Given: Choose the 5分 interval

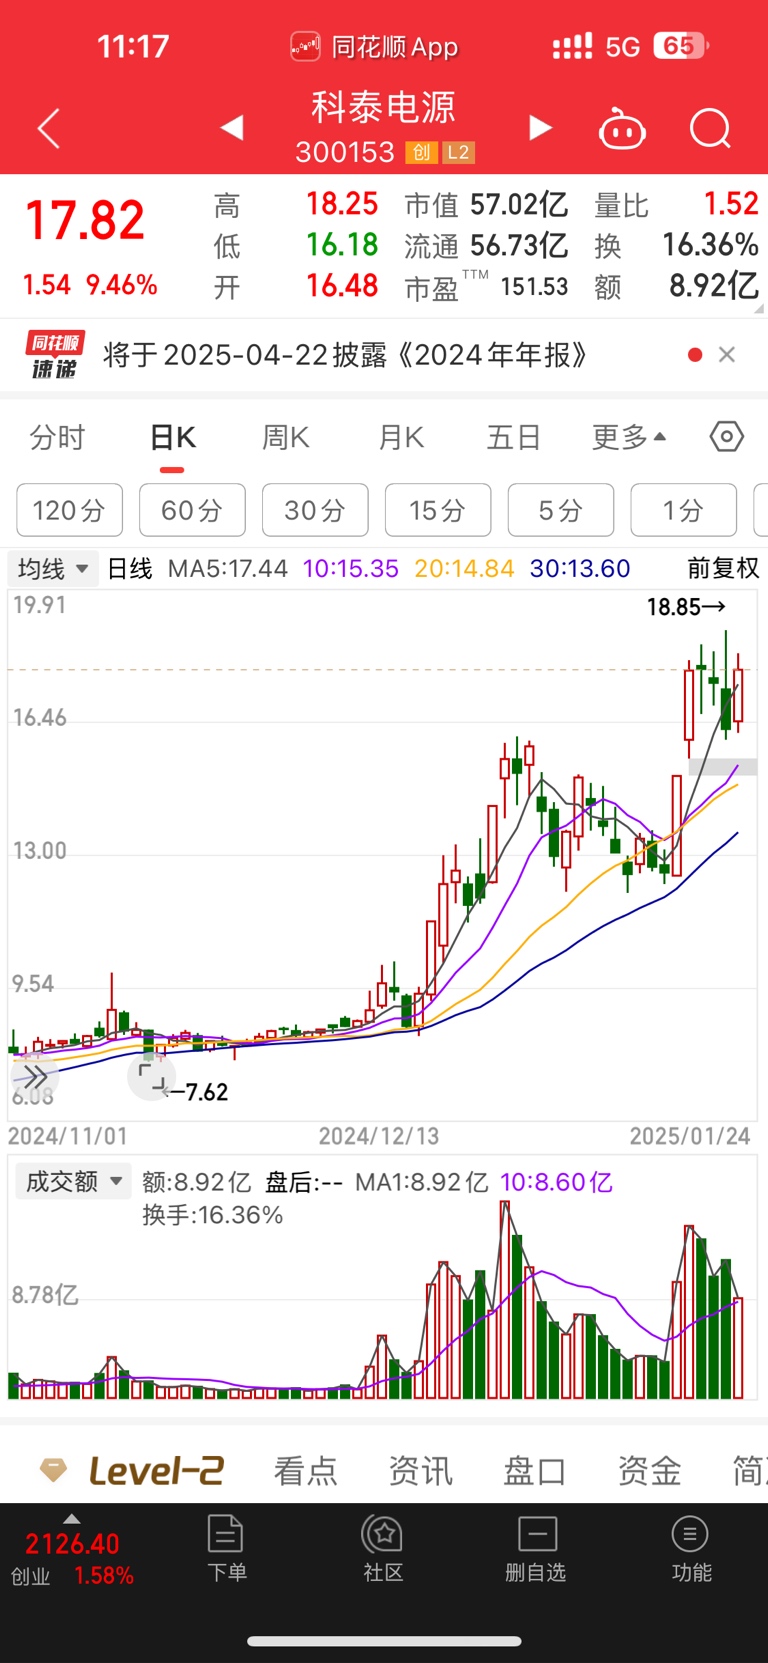Looking at the screenshot, I should coord(561,510).
